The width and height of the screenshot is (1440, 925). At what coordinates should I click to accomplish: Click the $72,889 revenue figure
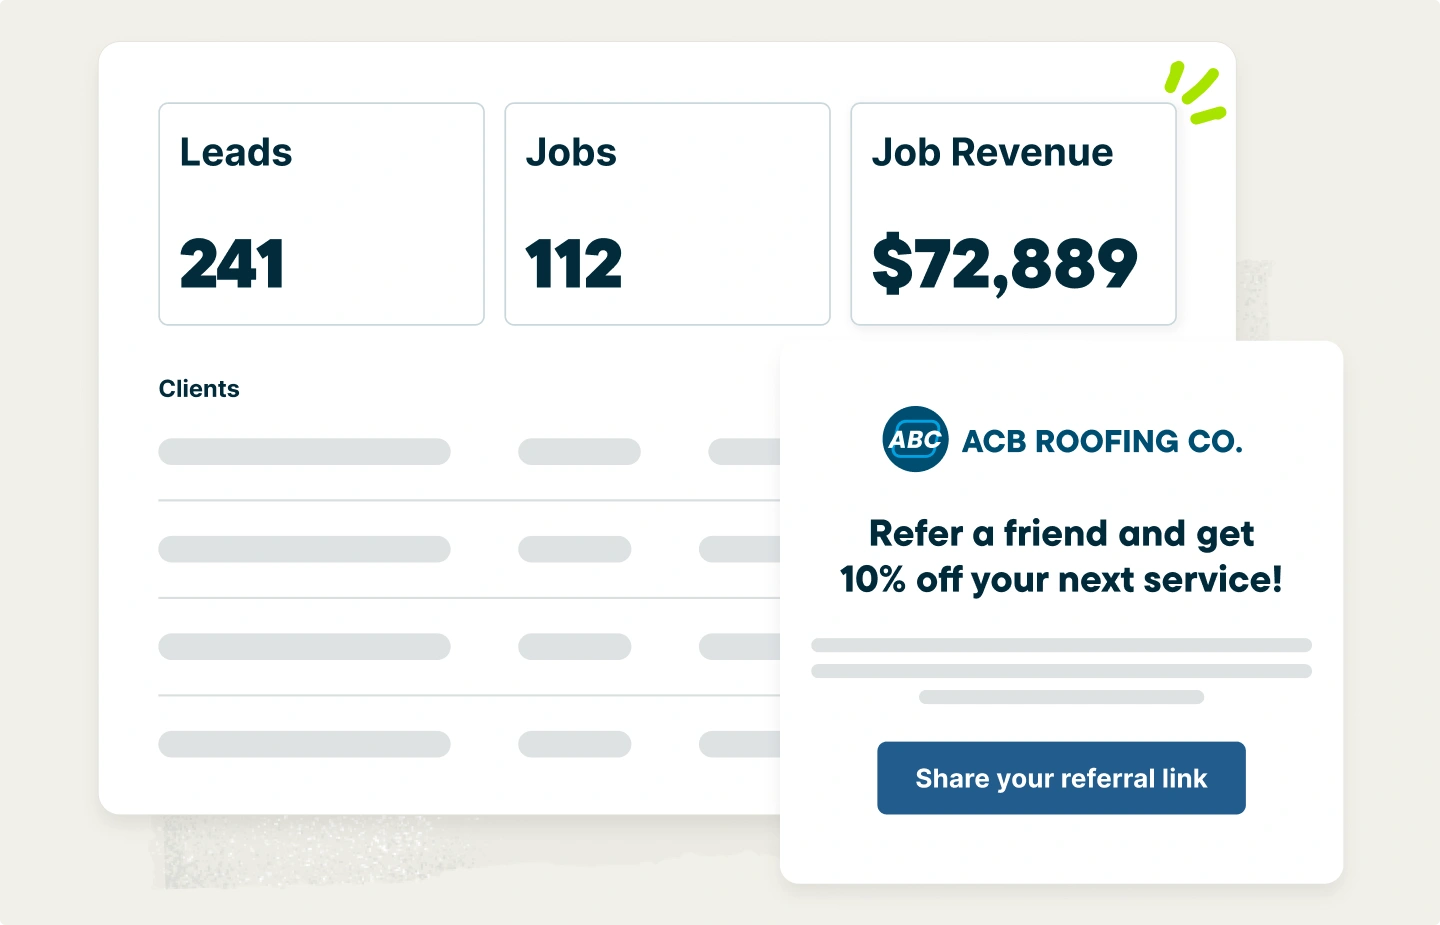1004,266
